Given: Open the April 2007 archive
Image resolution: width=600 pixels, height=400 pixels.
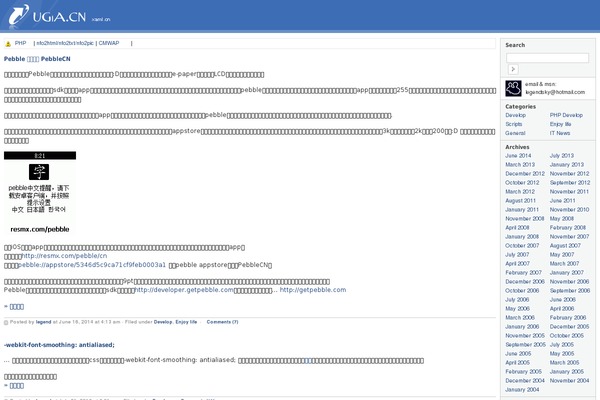Looking at the screenshot, I should 517,264.
